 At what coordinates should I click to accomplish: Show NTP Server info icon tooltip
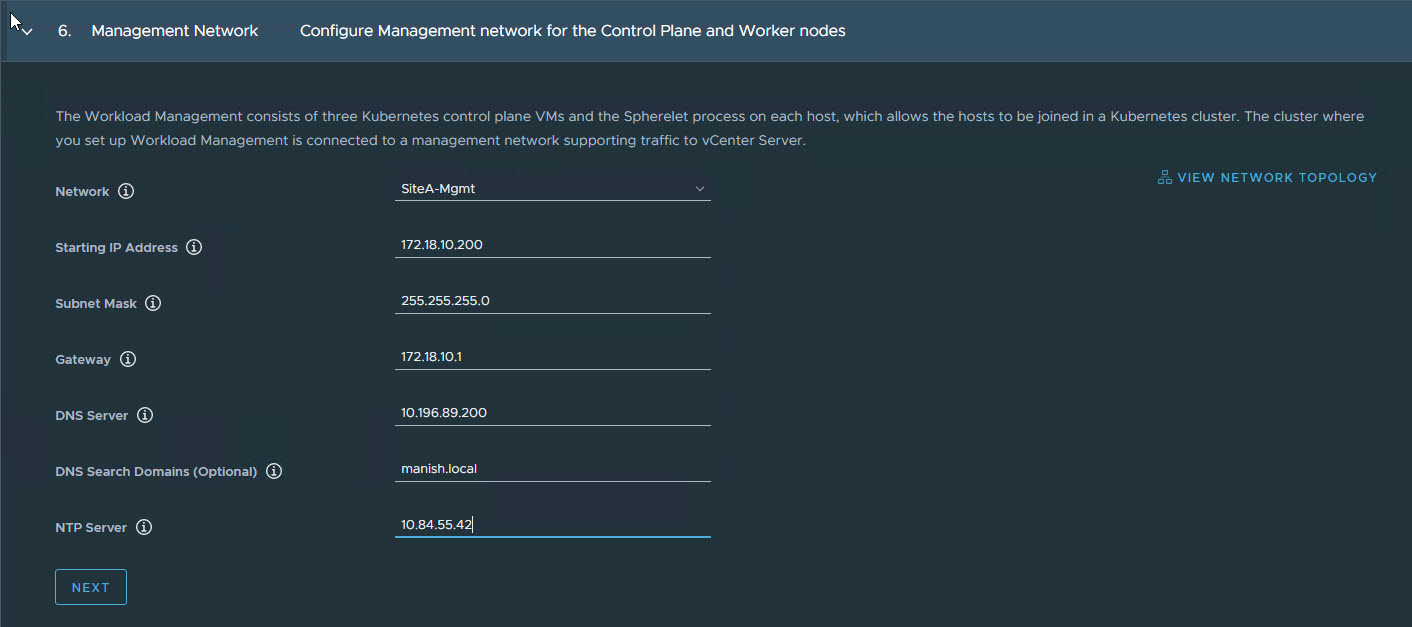(x=144, y=527)
